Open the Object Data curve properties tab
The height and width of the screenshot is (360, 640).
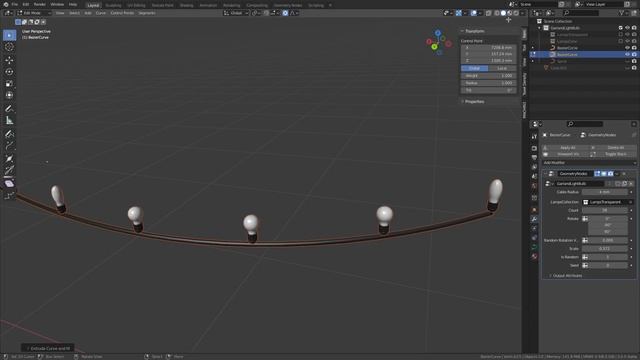pos(534,247)
